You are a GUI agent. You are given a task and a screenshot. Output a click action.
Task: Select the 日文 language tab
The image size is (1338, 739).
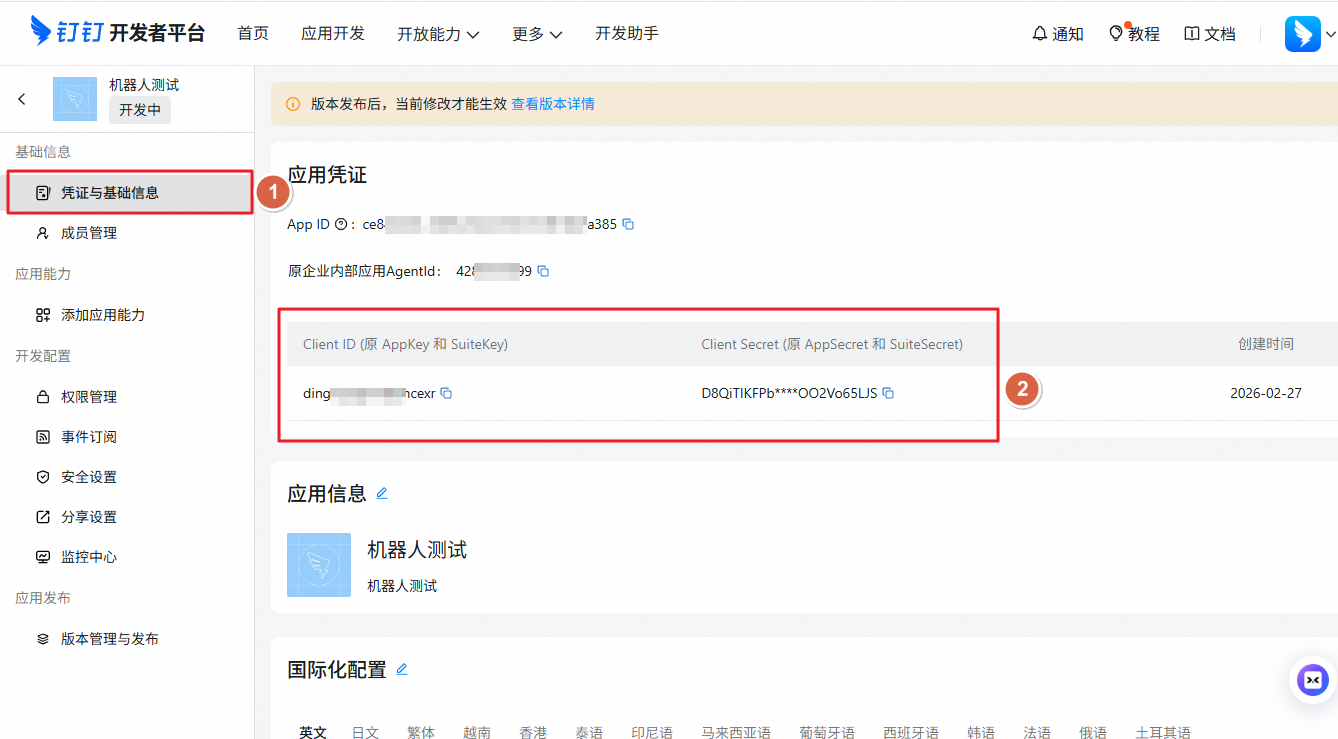click(365, 731)
